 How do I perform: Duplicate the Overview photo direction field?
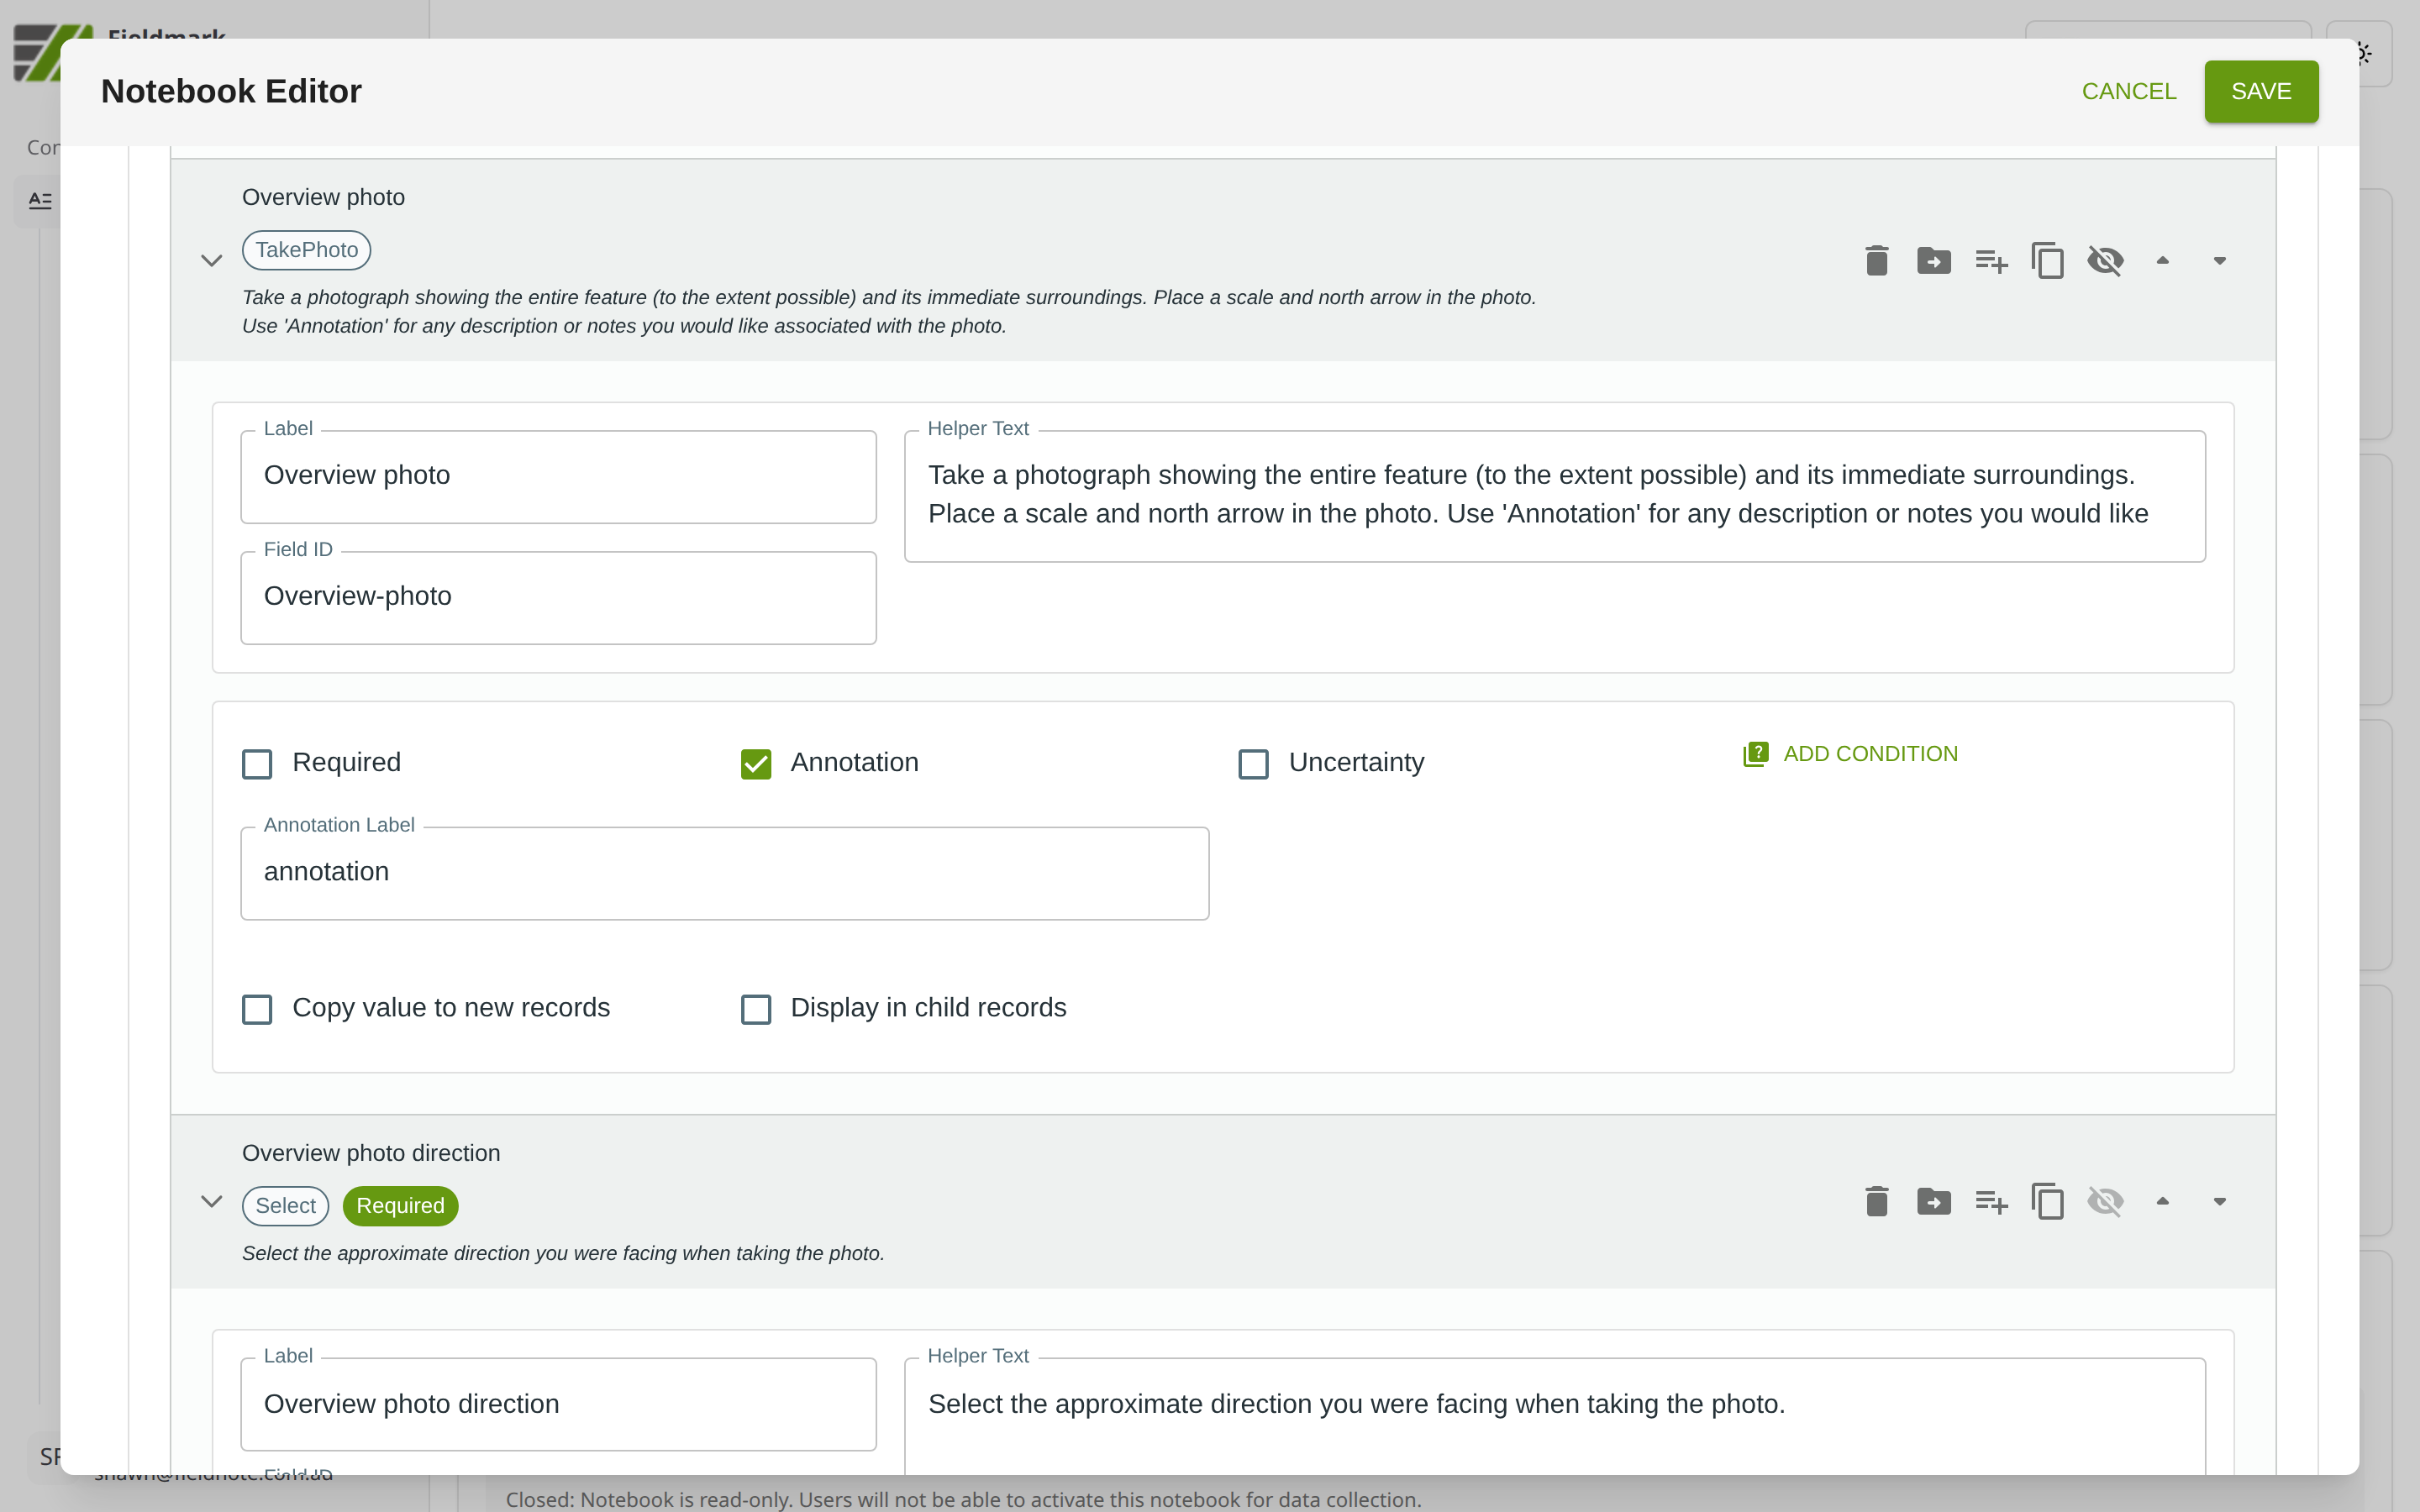(2047, 1201)
